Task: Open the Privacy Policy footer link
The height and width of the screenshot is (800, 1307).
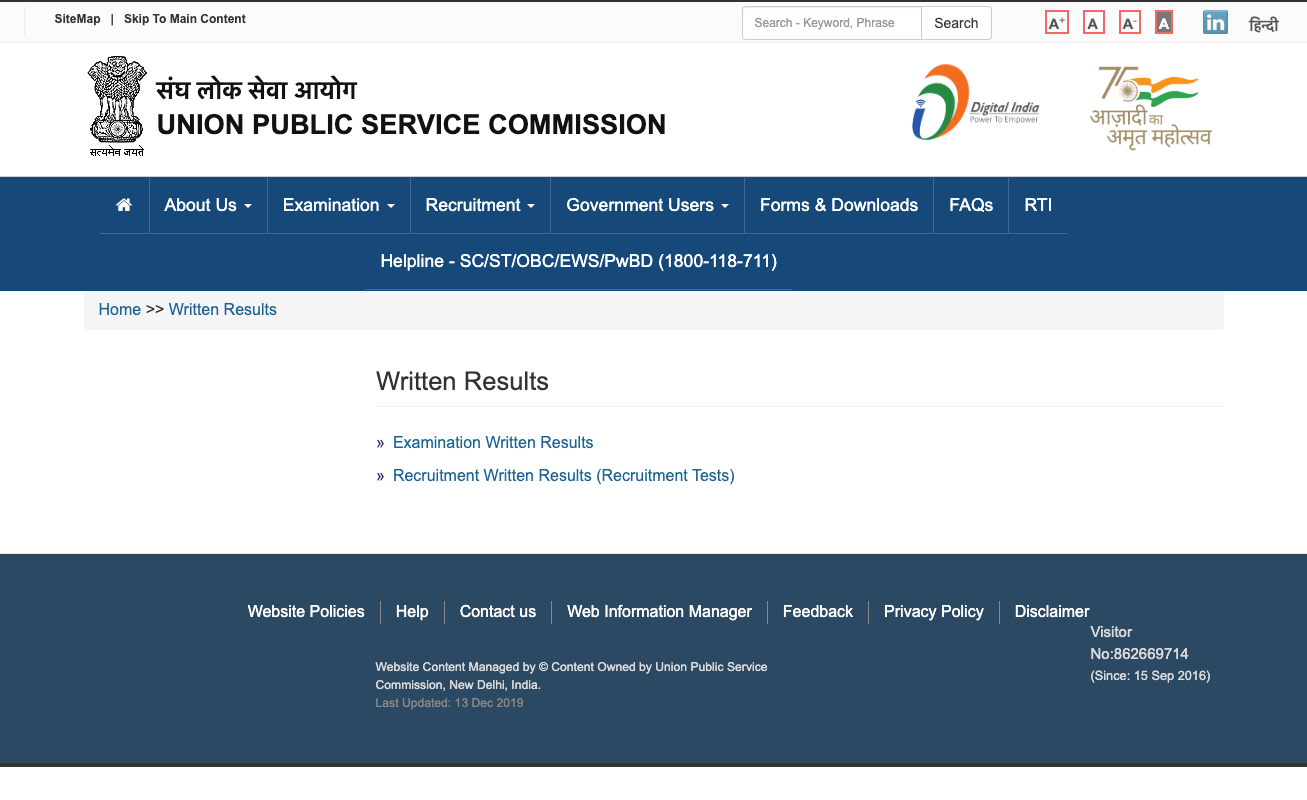Action: point(934,611)
